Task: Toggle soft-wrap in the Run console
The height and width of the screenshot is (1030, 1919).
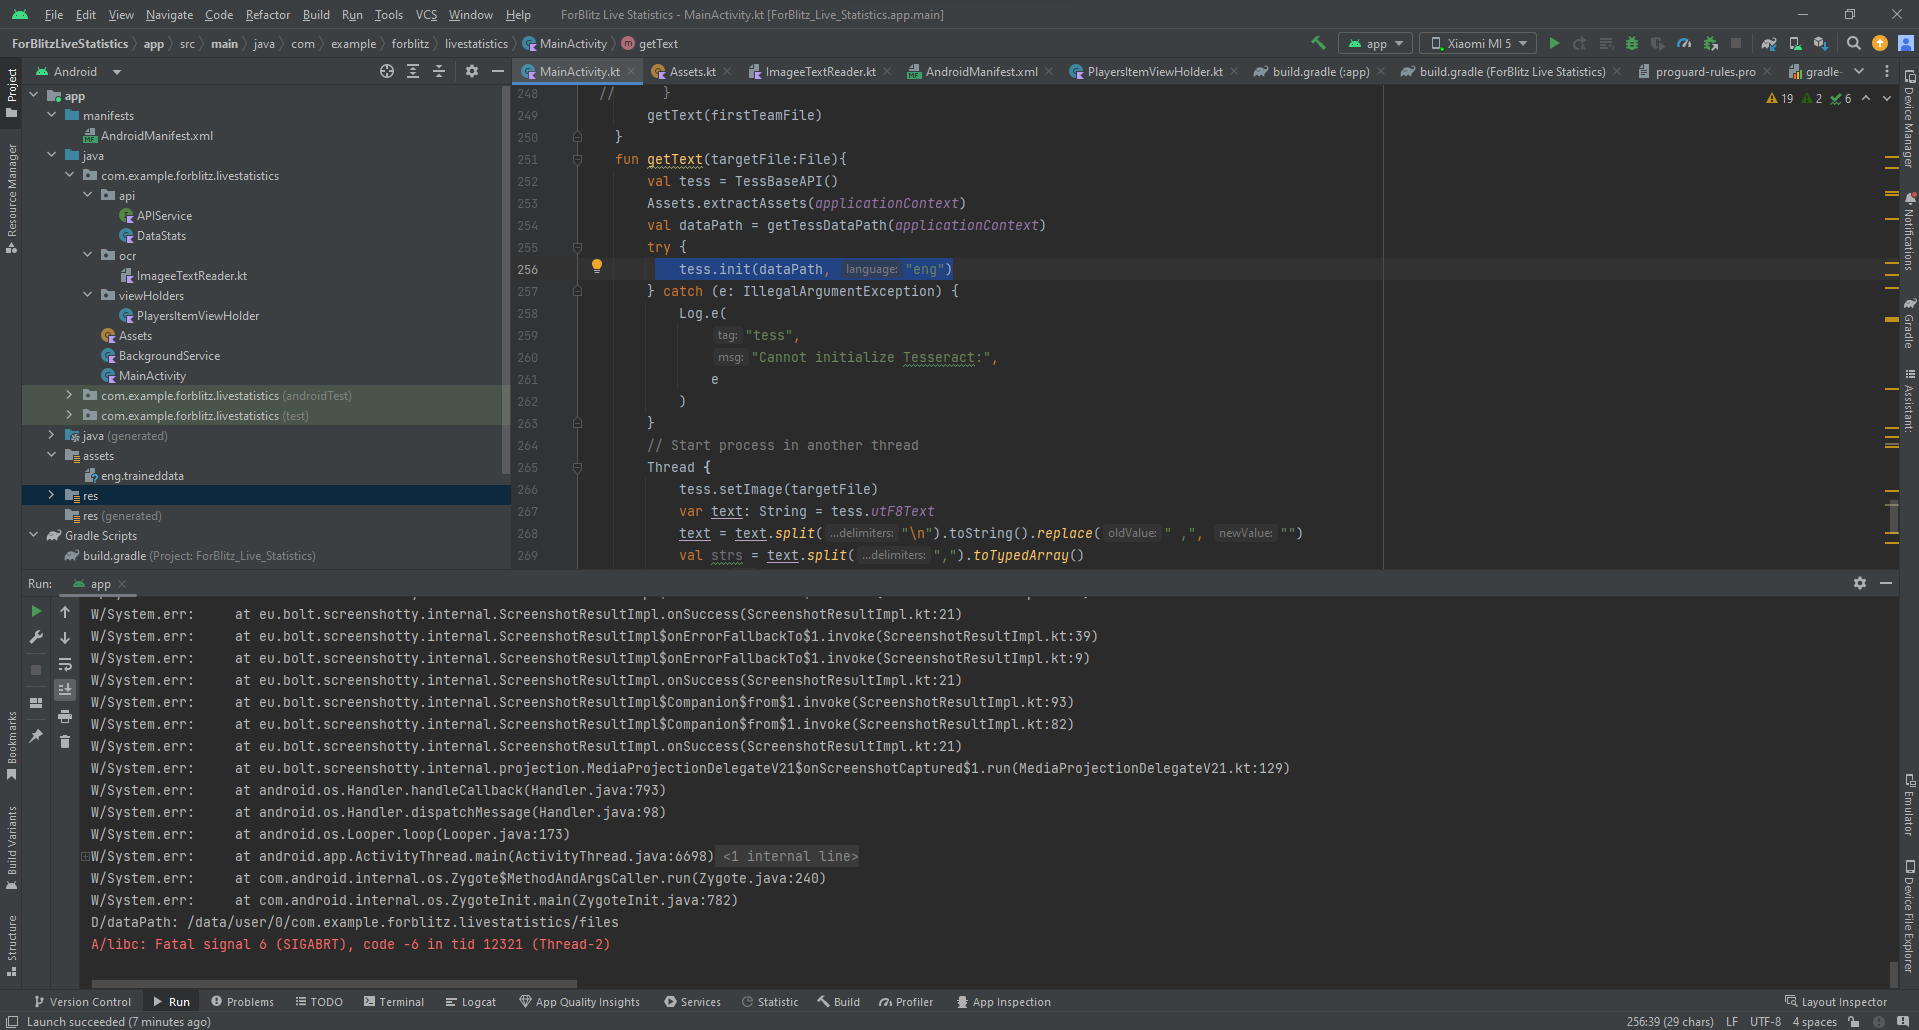Action: [65, 666]
